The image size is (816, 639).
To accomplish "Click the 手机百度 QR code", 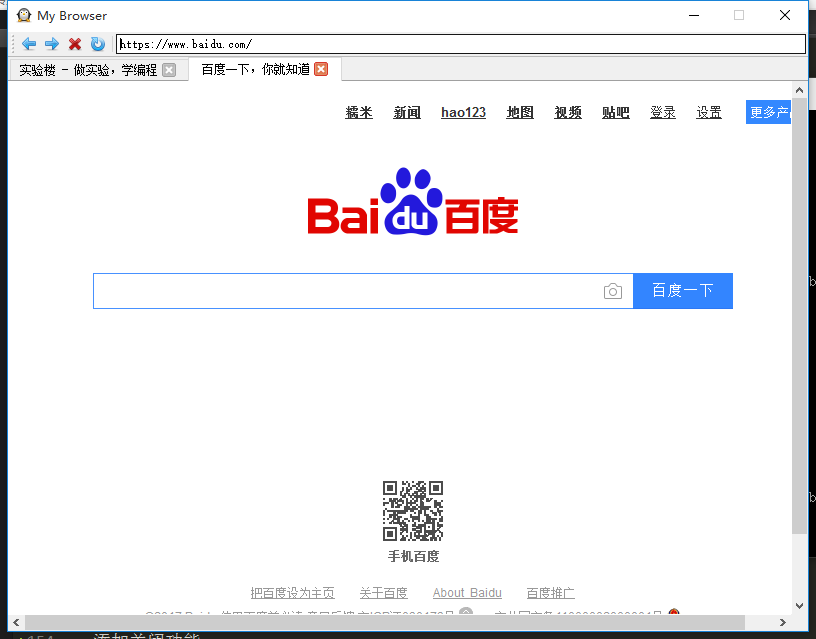I will [x=413, y=510].
